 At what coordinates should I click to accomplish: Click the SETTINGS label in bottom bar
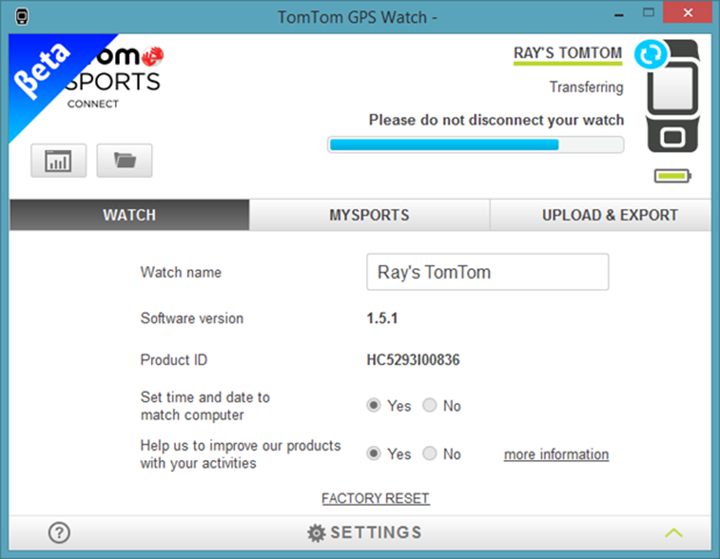(376, 533)
